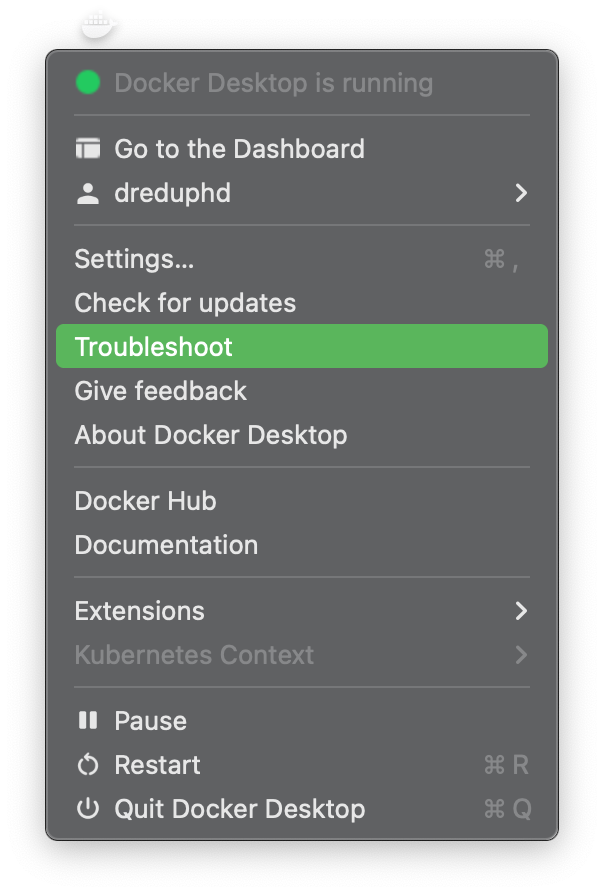Image resolution: width=604 pixels, height=894 pixels.
Task: Select the Extensions menu entry
Action: (139, 611)
